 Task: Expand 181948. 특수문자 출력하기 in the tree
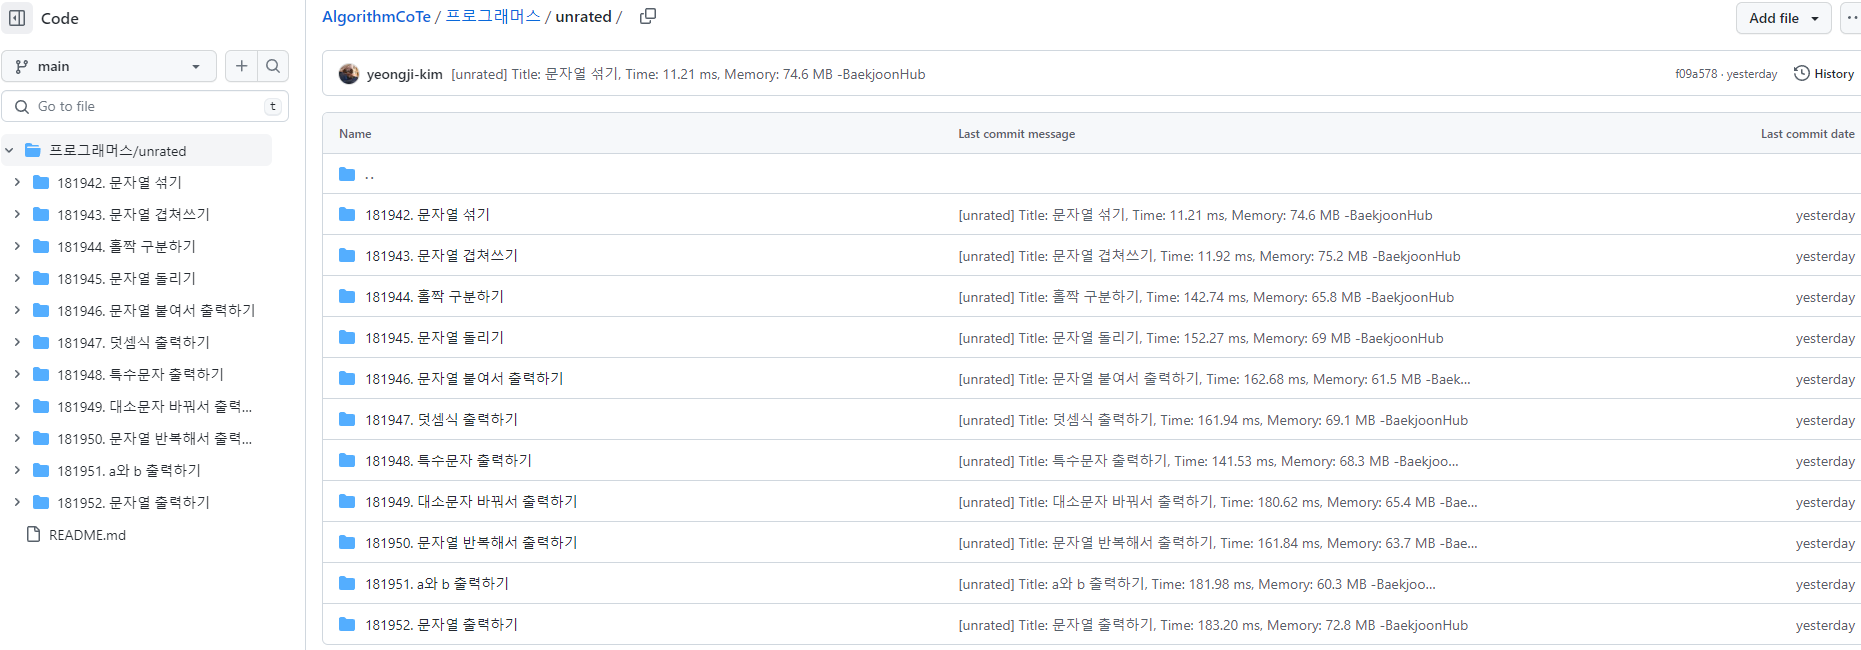point(17,375)
